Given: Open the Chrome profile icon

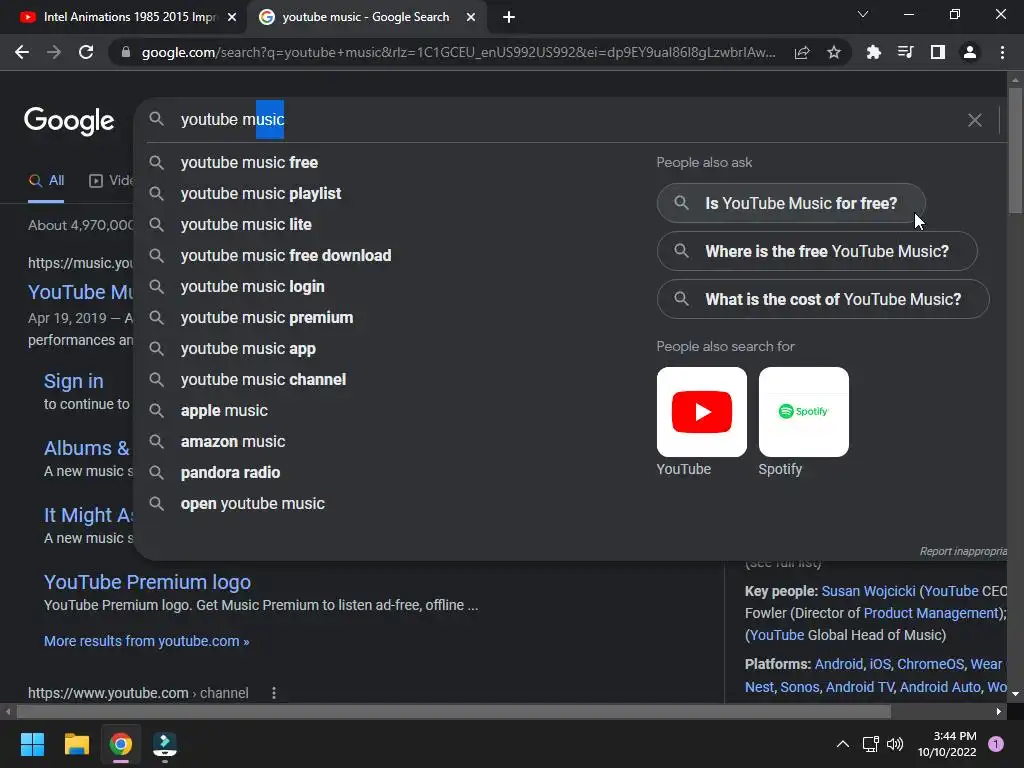Looking at the screenshot, I should click(970, 52).
